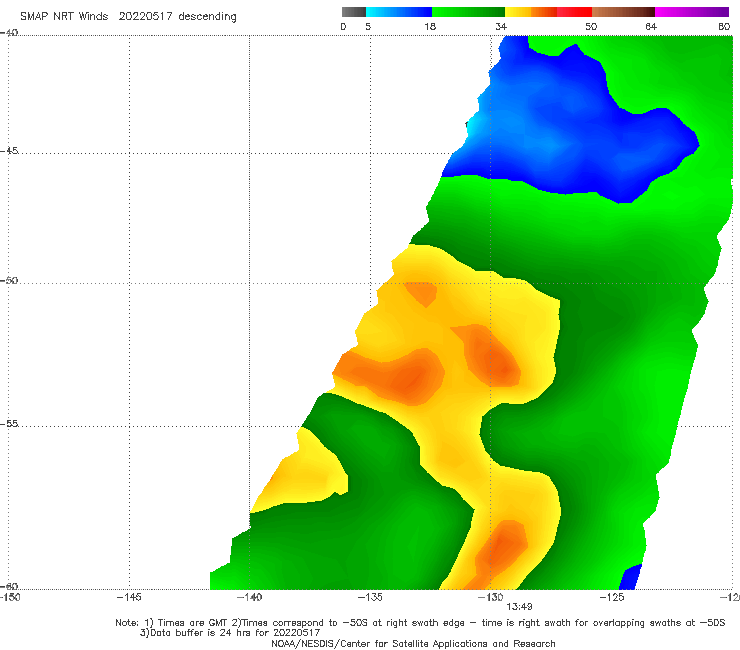Click the longitude axis label '-130'
Screen dimensions: 740x650
[491, 597]
